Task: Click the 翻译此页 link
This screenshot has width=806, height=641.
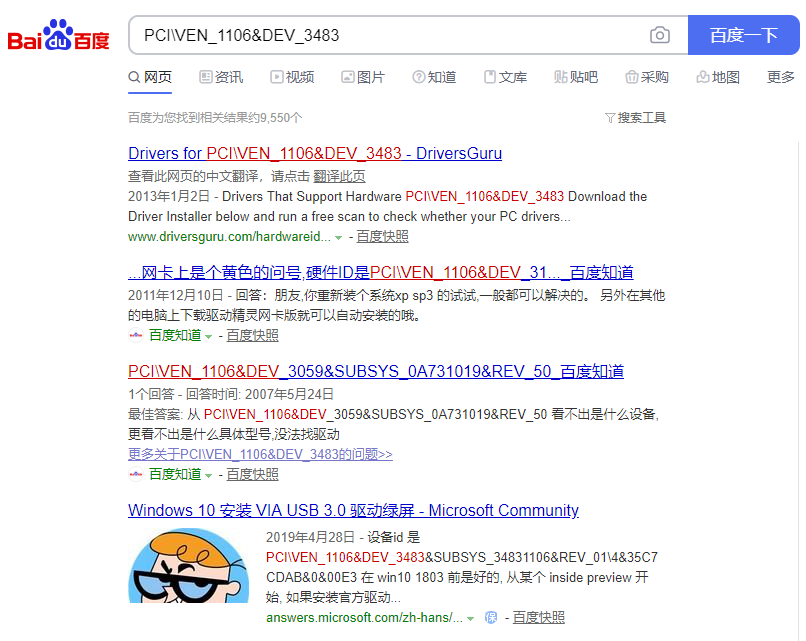Action: tap(339, 176)
